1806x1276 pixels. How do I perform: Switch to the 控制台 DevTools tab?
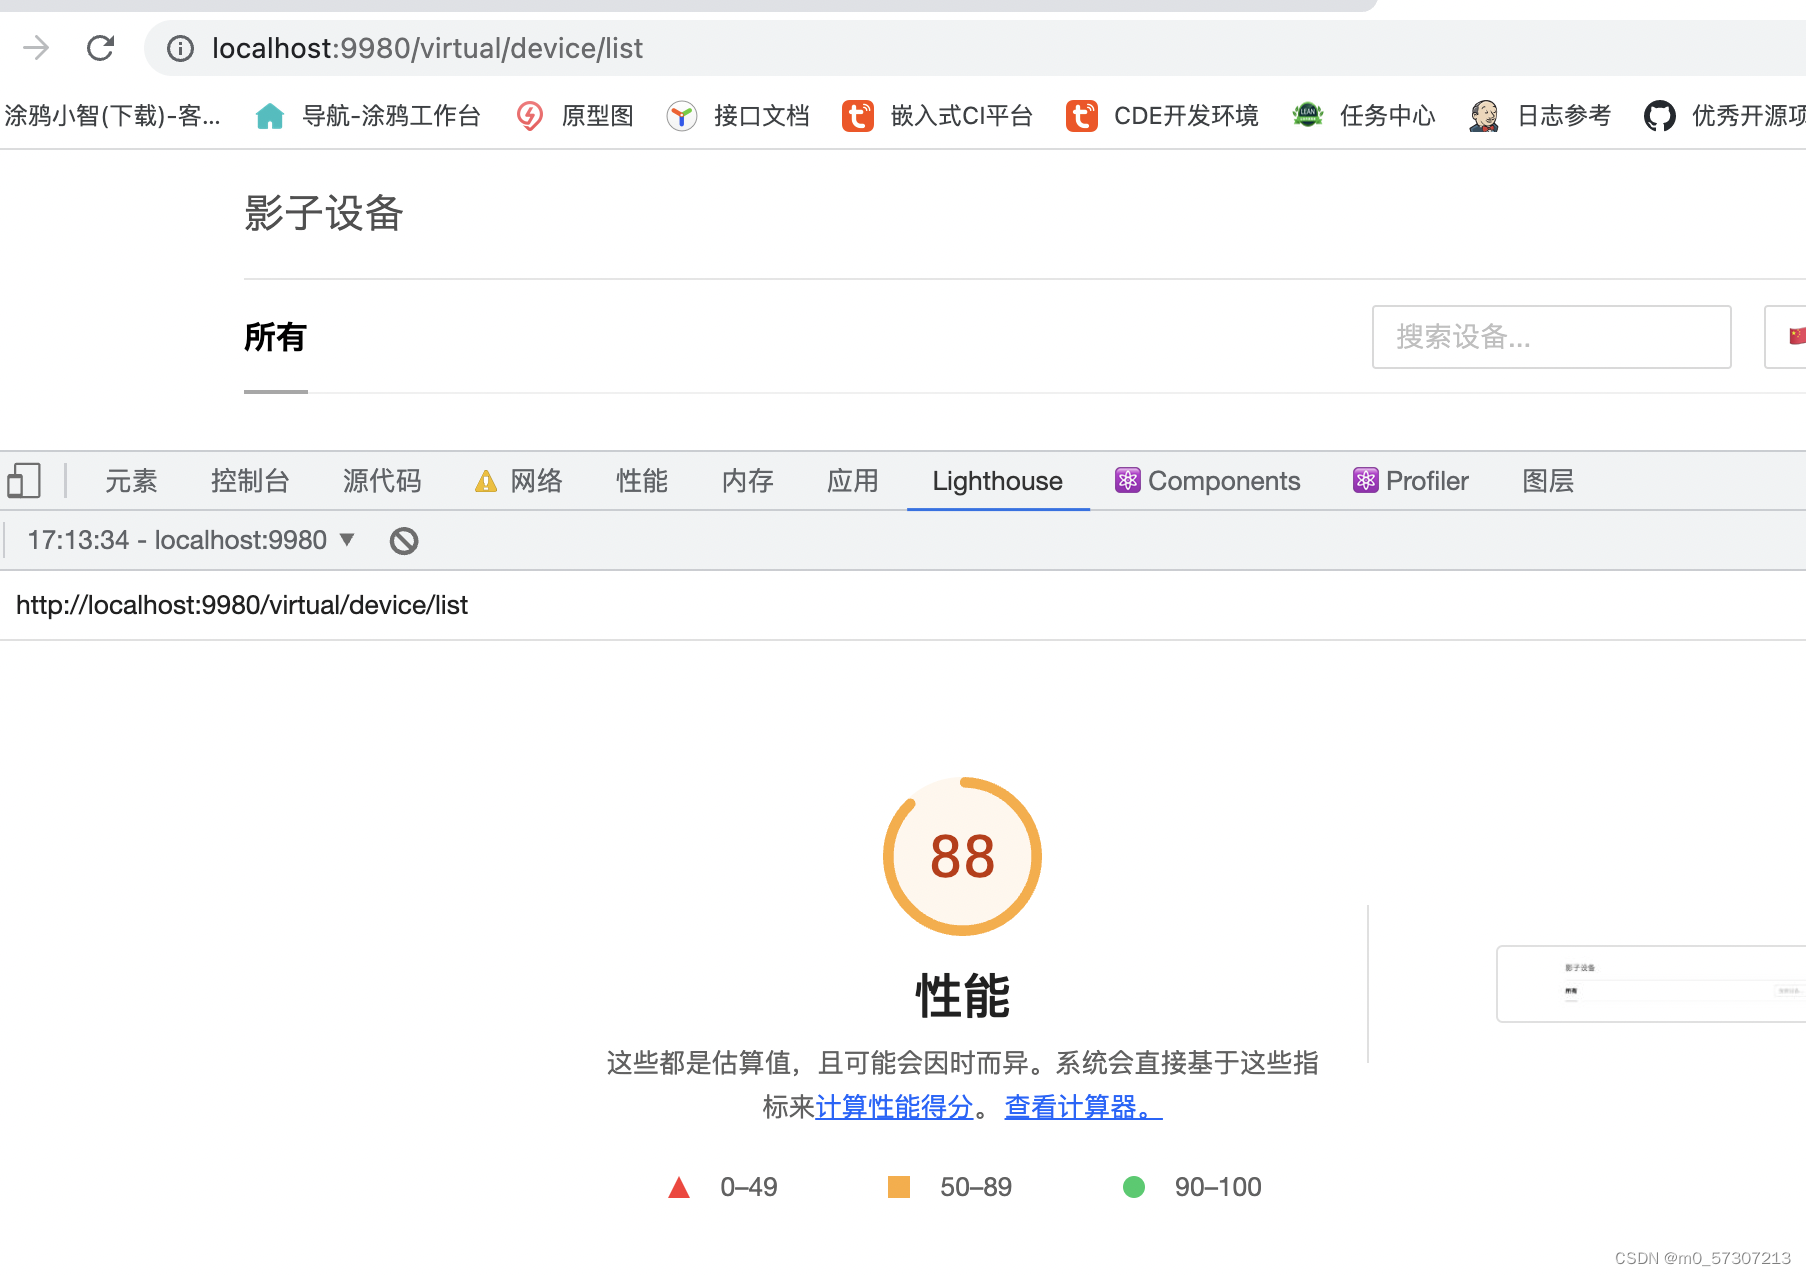[250, 481]
